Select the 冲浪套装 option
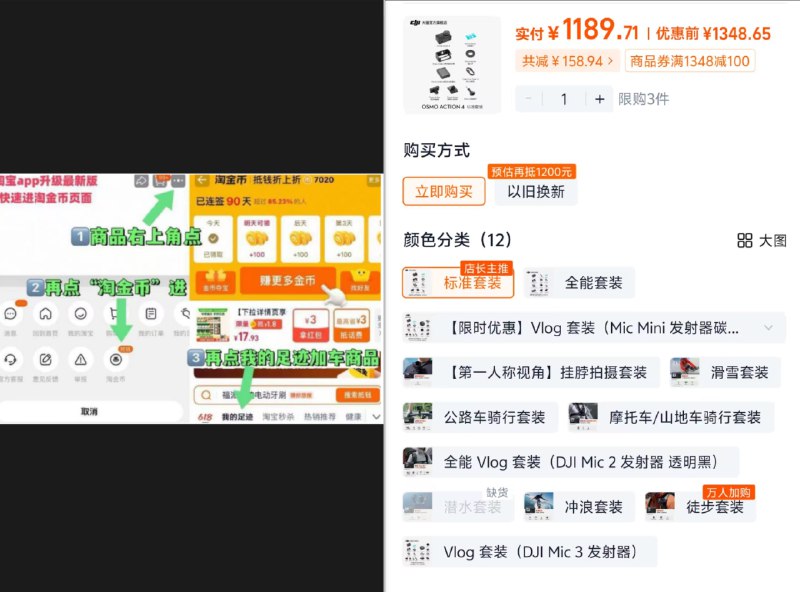800x592 pixels. pos(580,507)
